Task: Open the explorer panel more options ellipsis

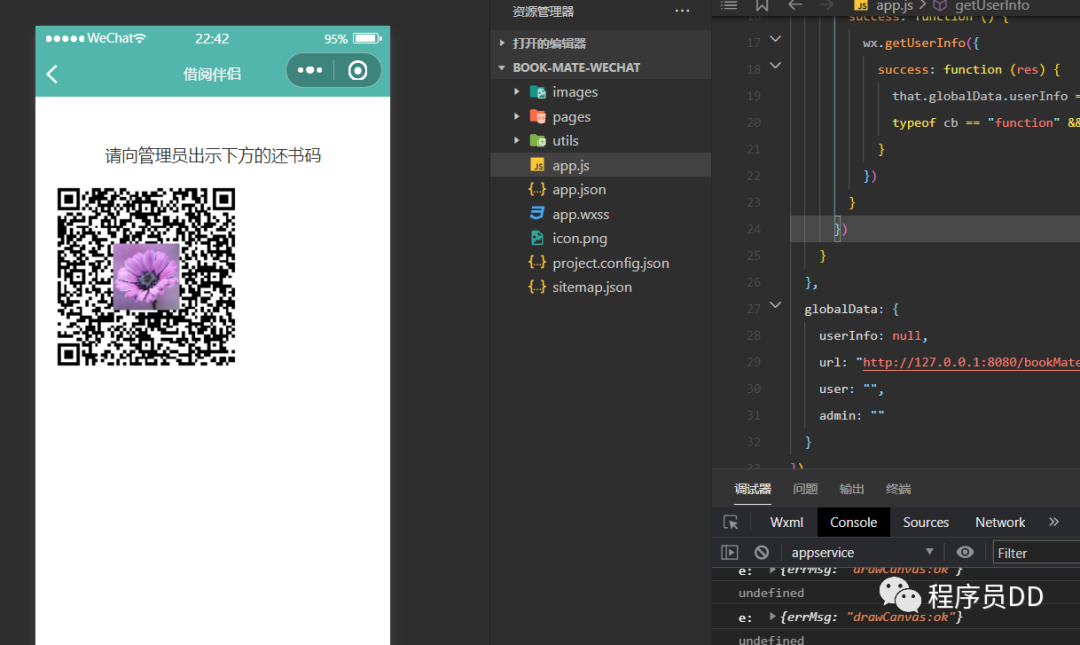Action: [x=682, y=11]
